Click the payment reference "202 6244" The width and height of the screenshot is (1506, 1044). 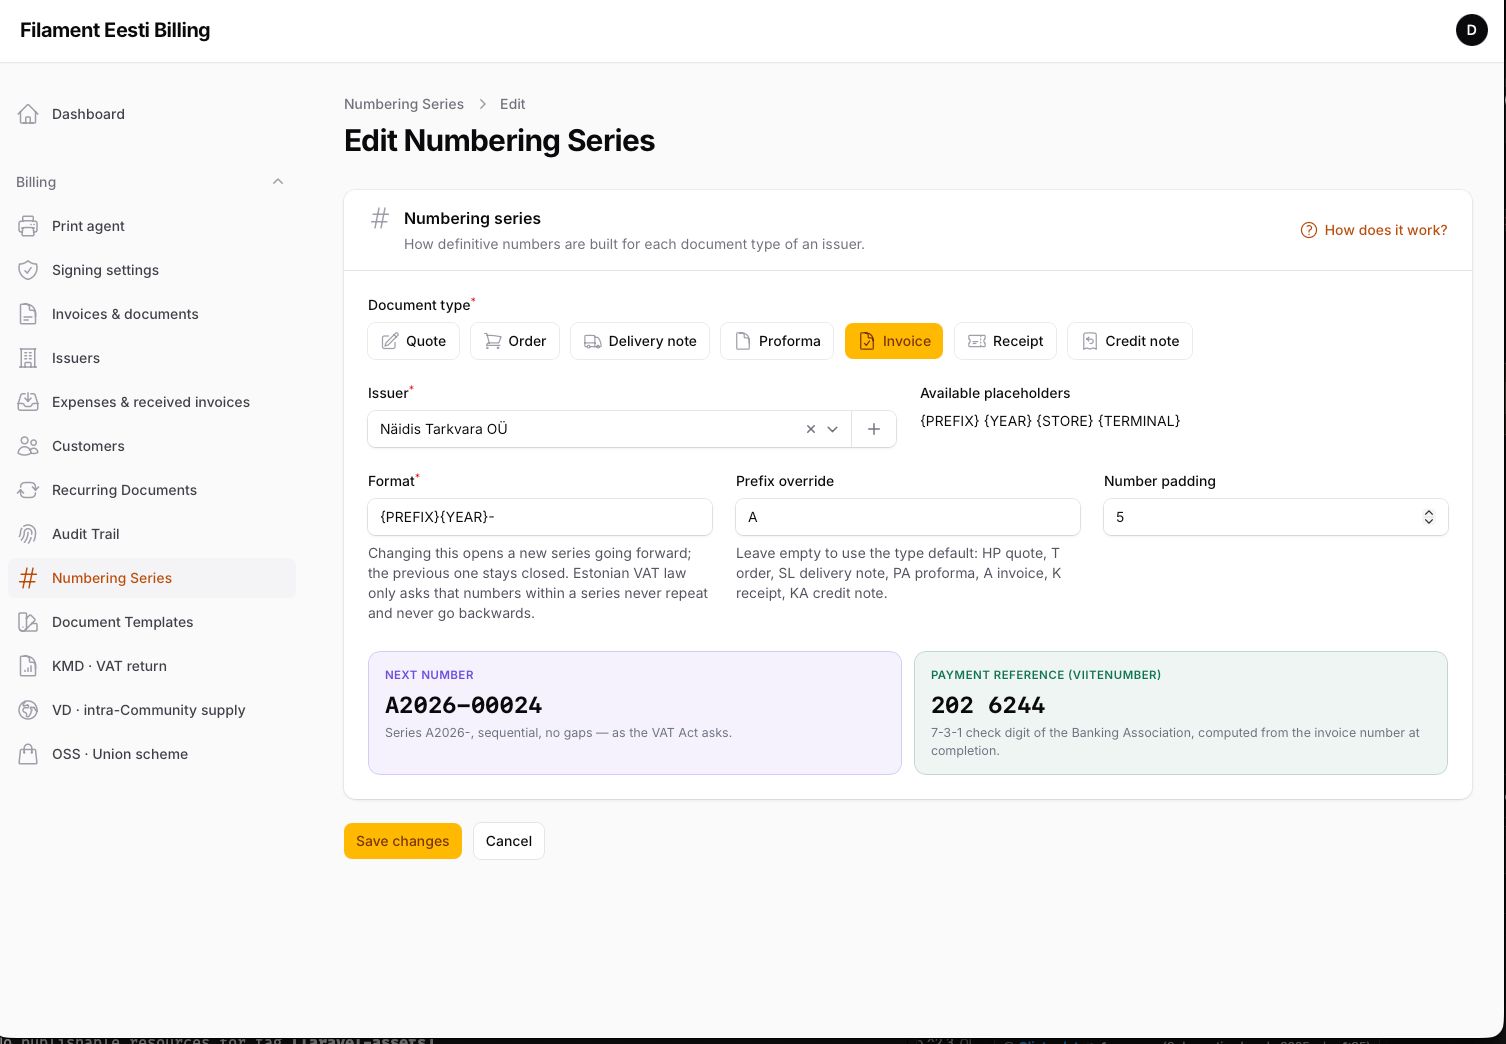point(988,705)
